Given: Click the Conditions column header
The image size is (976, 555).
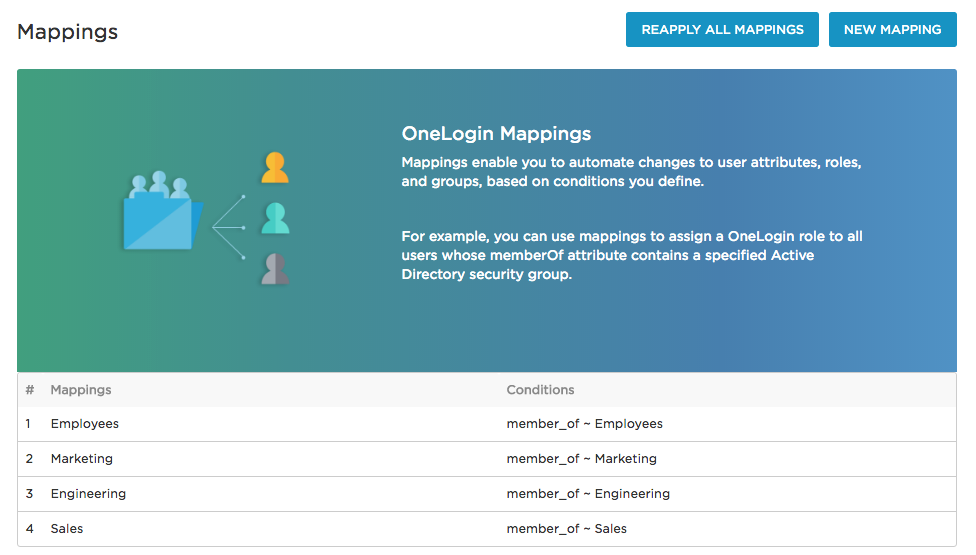Looking at the screenshot, I should [x=540, y=390].
